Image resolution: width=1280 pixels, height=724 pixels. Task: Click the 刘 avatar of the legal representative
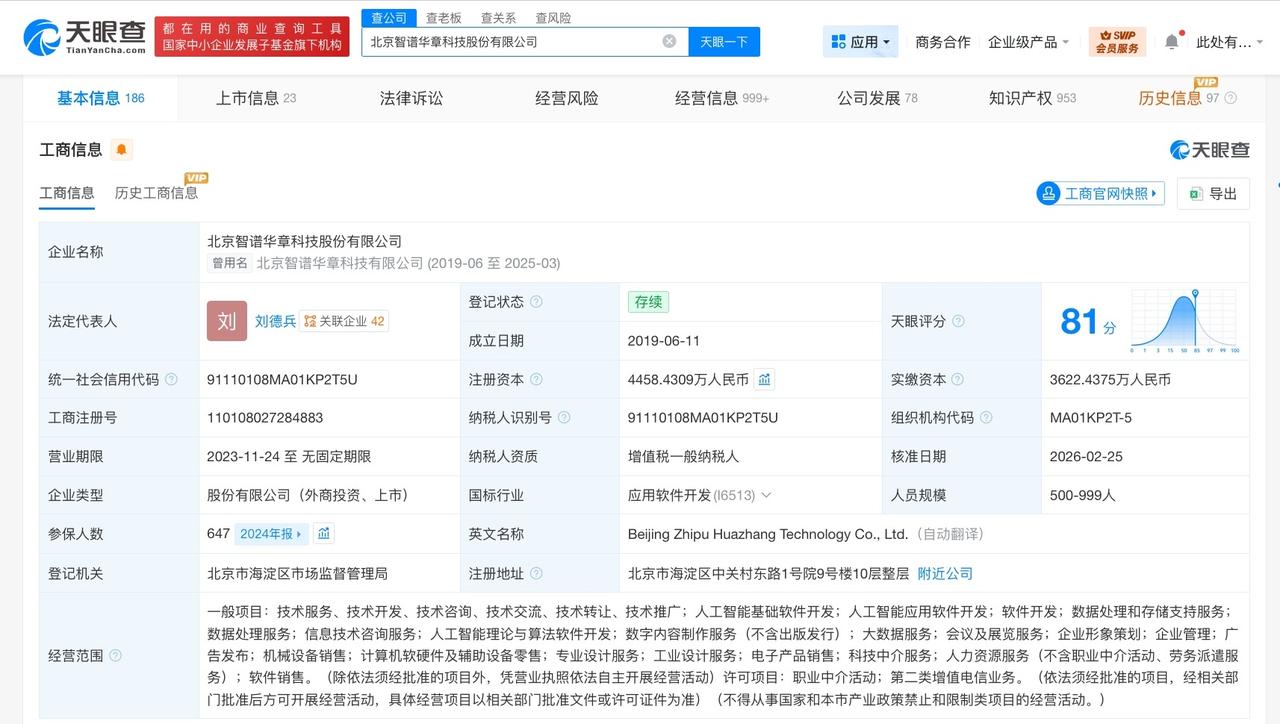point(226,321)
